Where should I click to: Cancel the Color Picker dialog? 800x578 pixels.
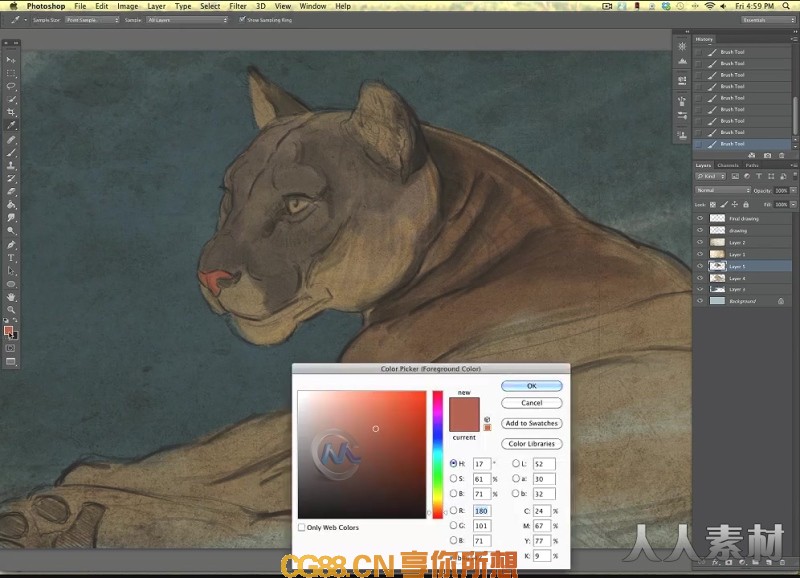(x=532, y=403)
